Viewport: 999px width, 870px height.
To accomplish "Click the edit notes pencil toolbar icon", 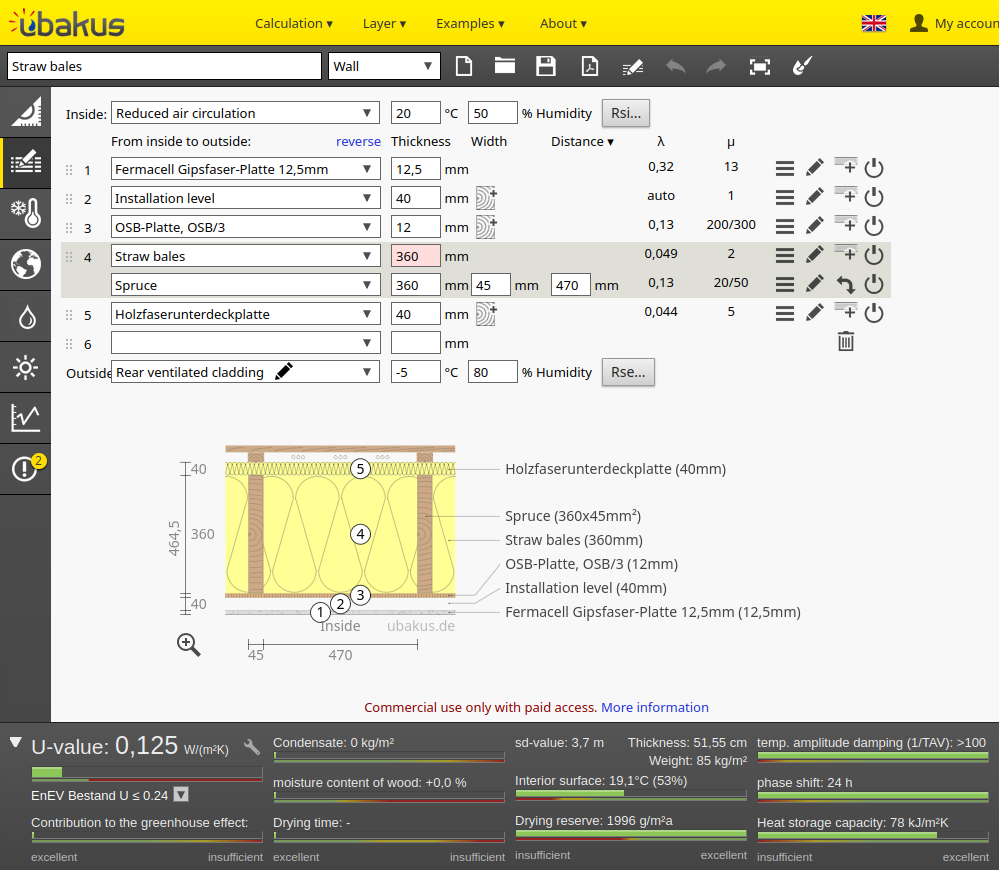I will pyautogui.click(x=633, y=67).
